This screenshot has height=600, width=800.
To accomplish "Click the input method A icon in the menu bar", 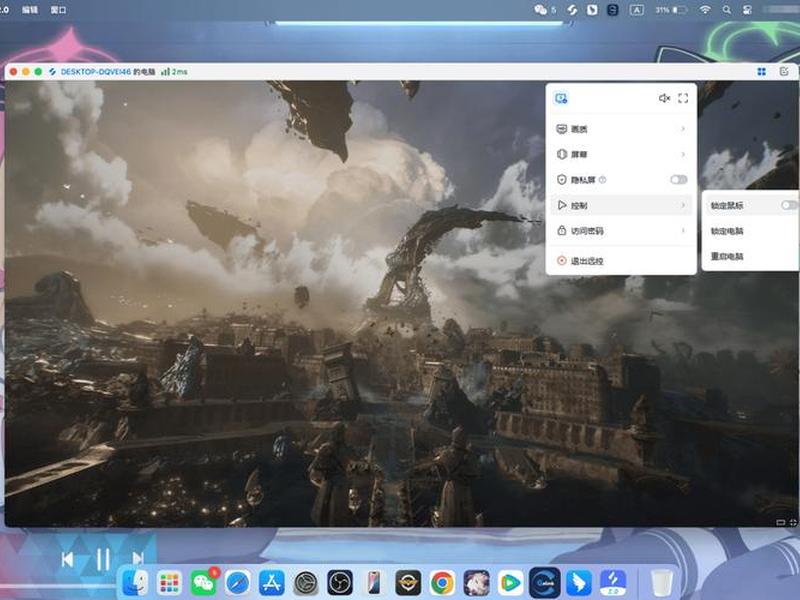I will point(637,10).
